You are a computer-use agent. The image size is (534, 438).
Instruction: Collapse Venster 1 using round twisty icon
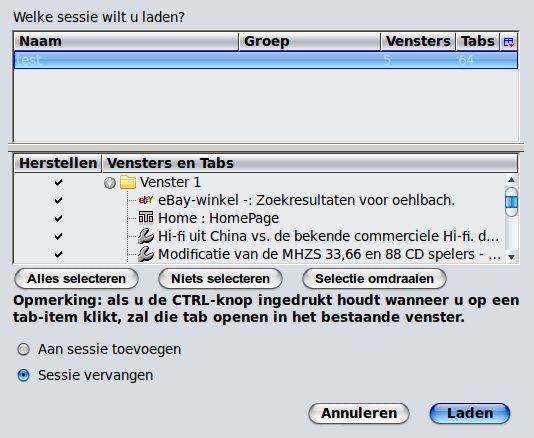[x=110, y=183]
